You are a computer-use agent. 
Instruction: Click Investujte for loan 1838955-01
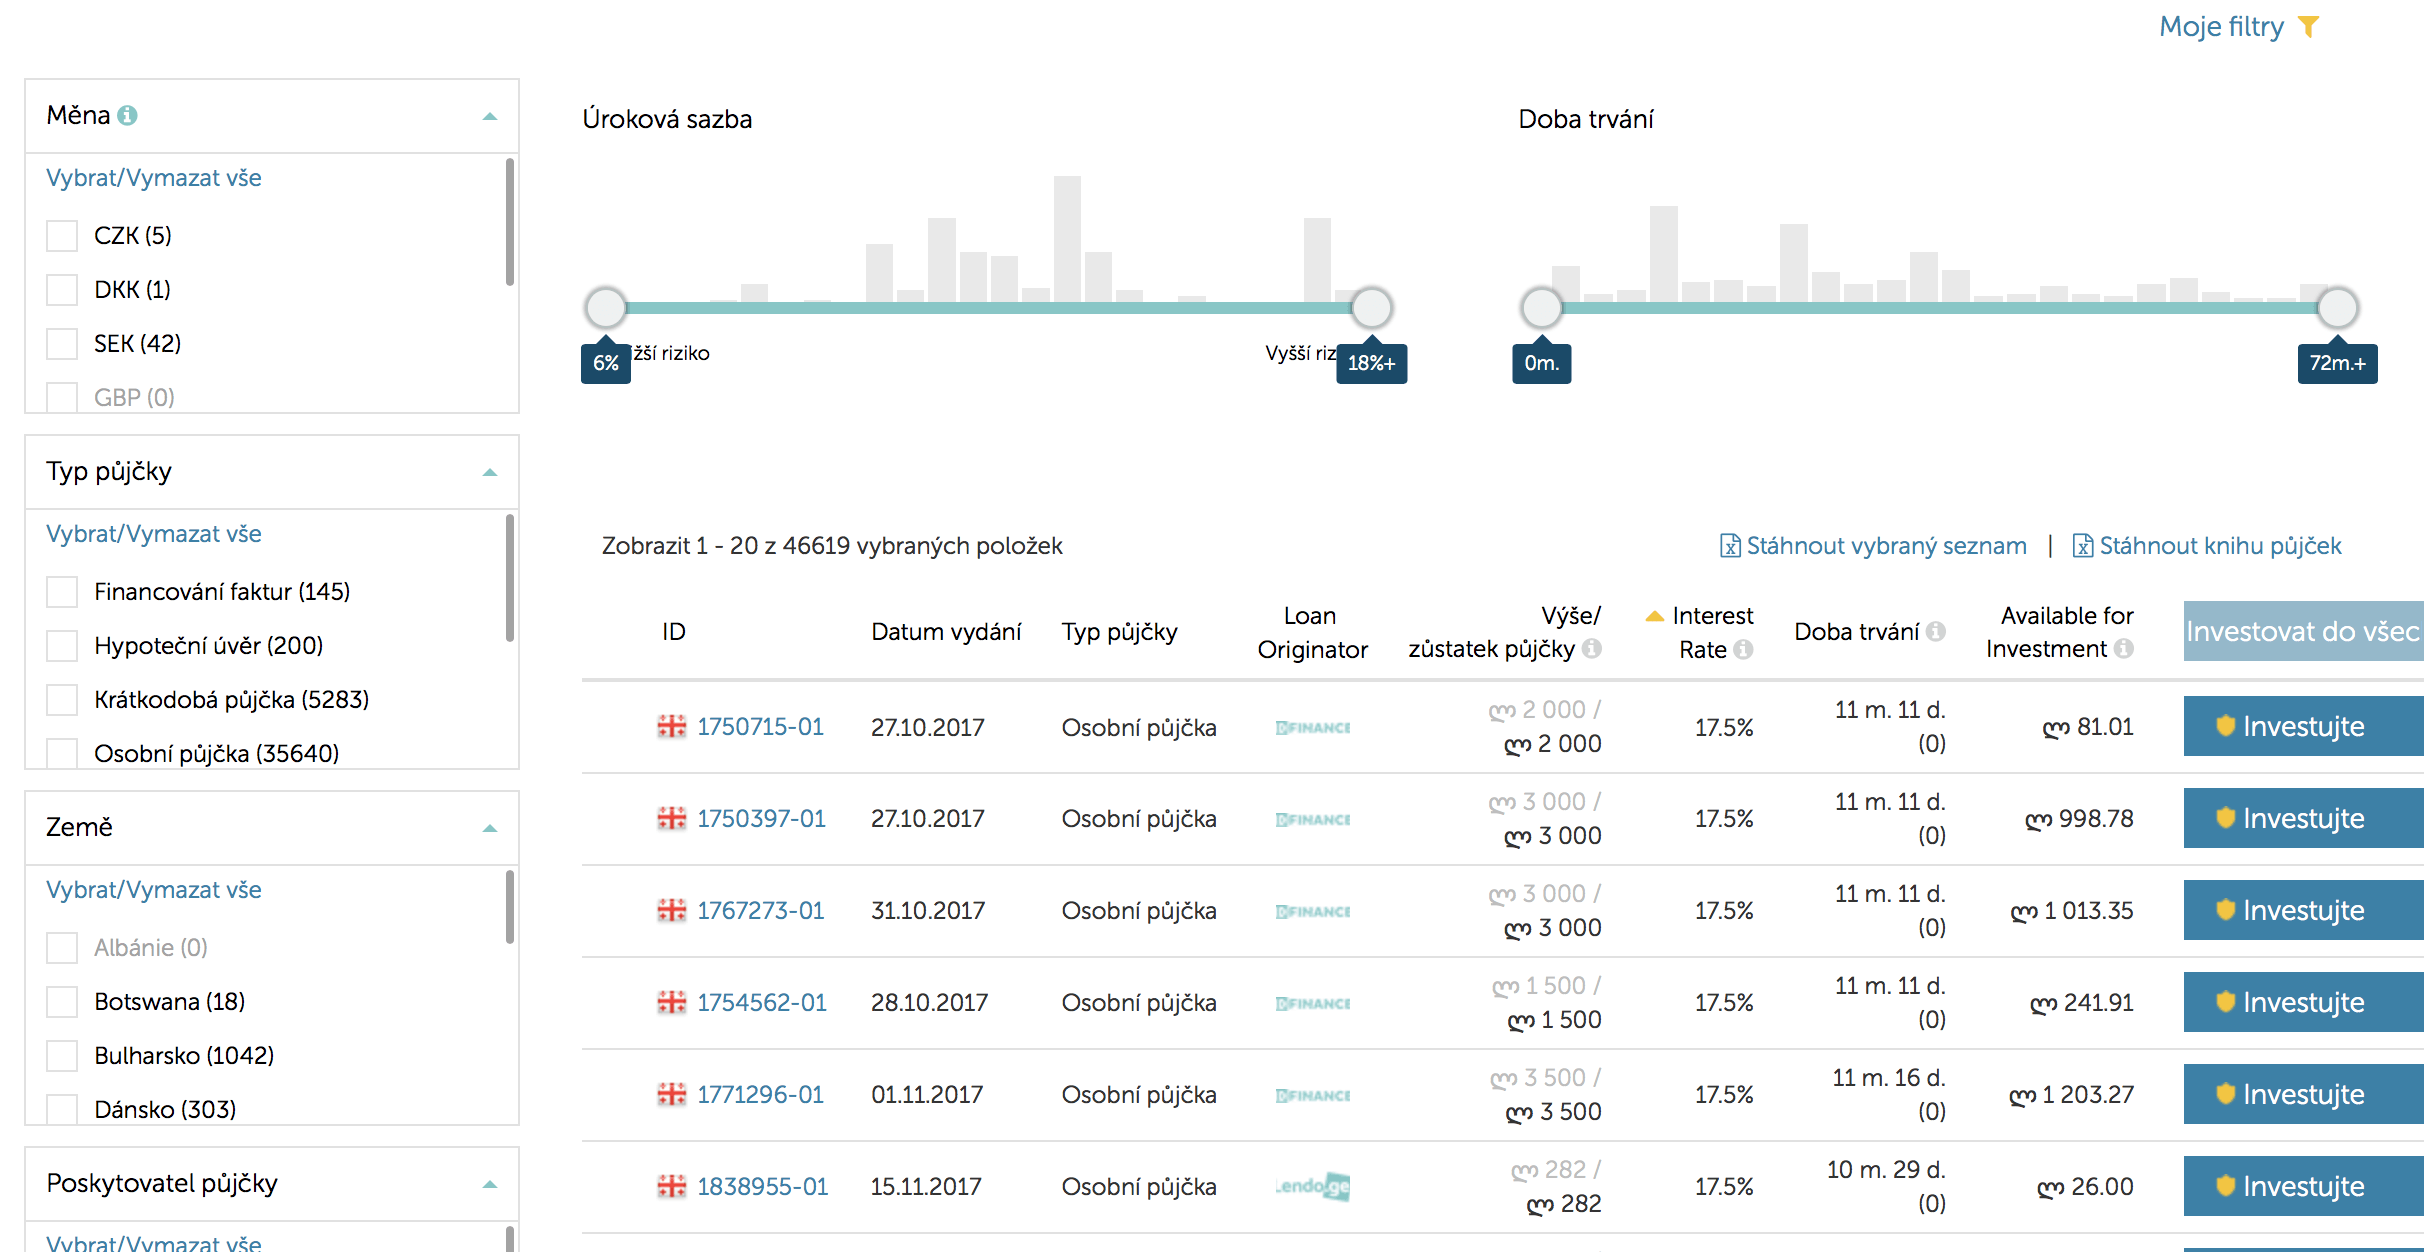coord(2303,1186)
